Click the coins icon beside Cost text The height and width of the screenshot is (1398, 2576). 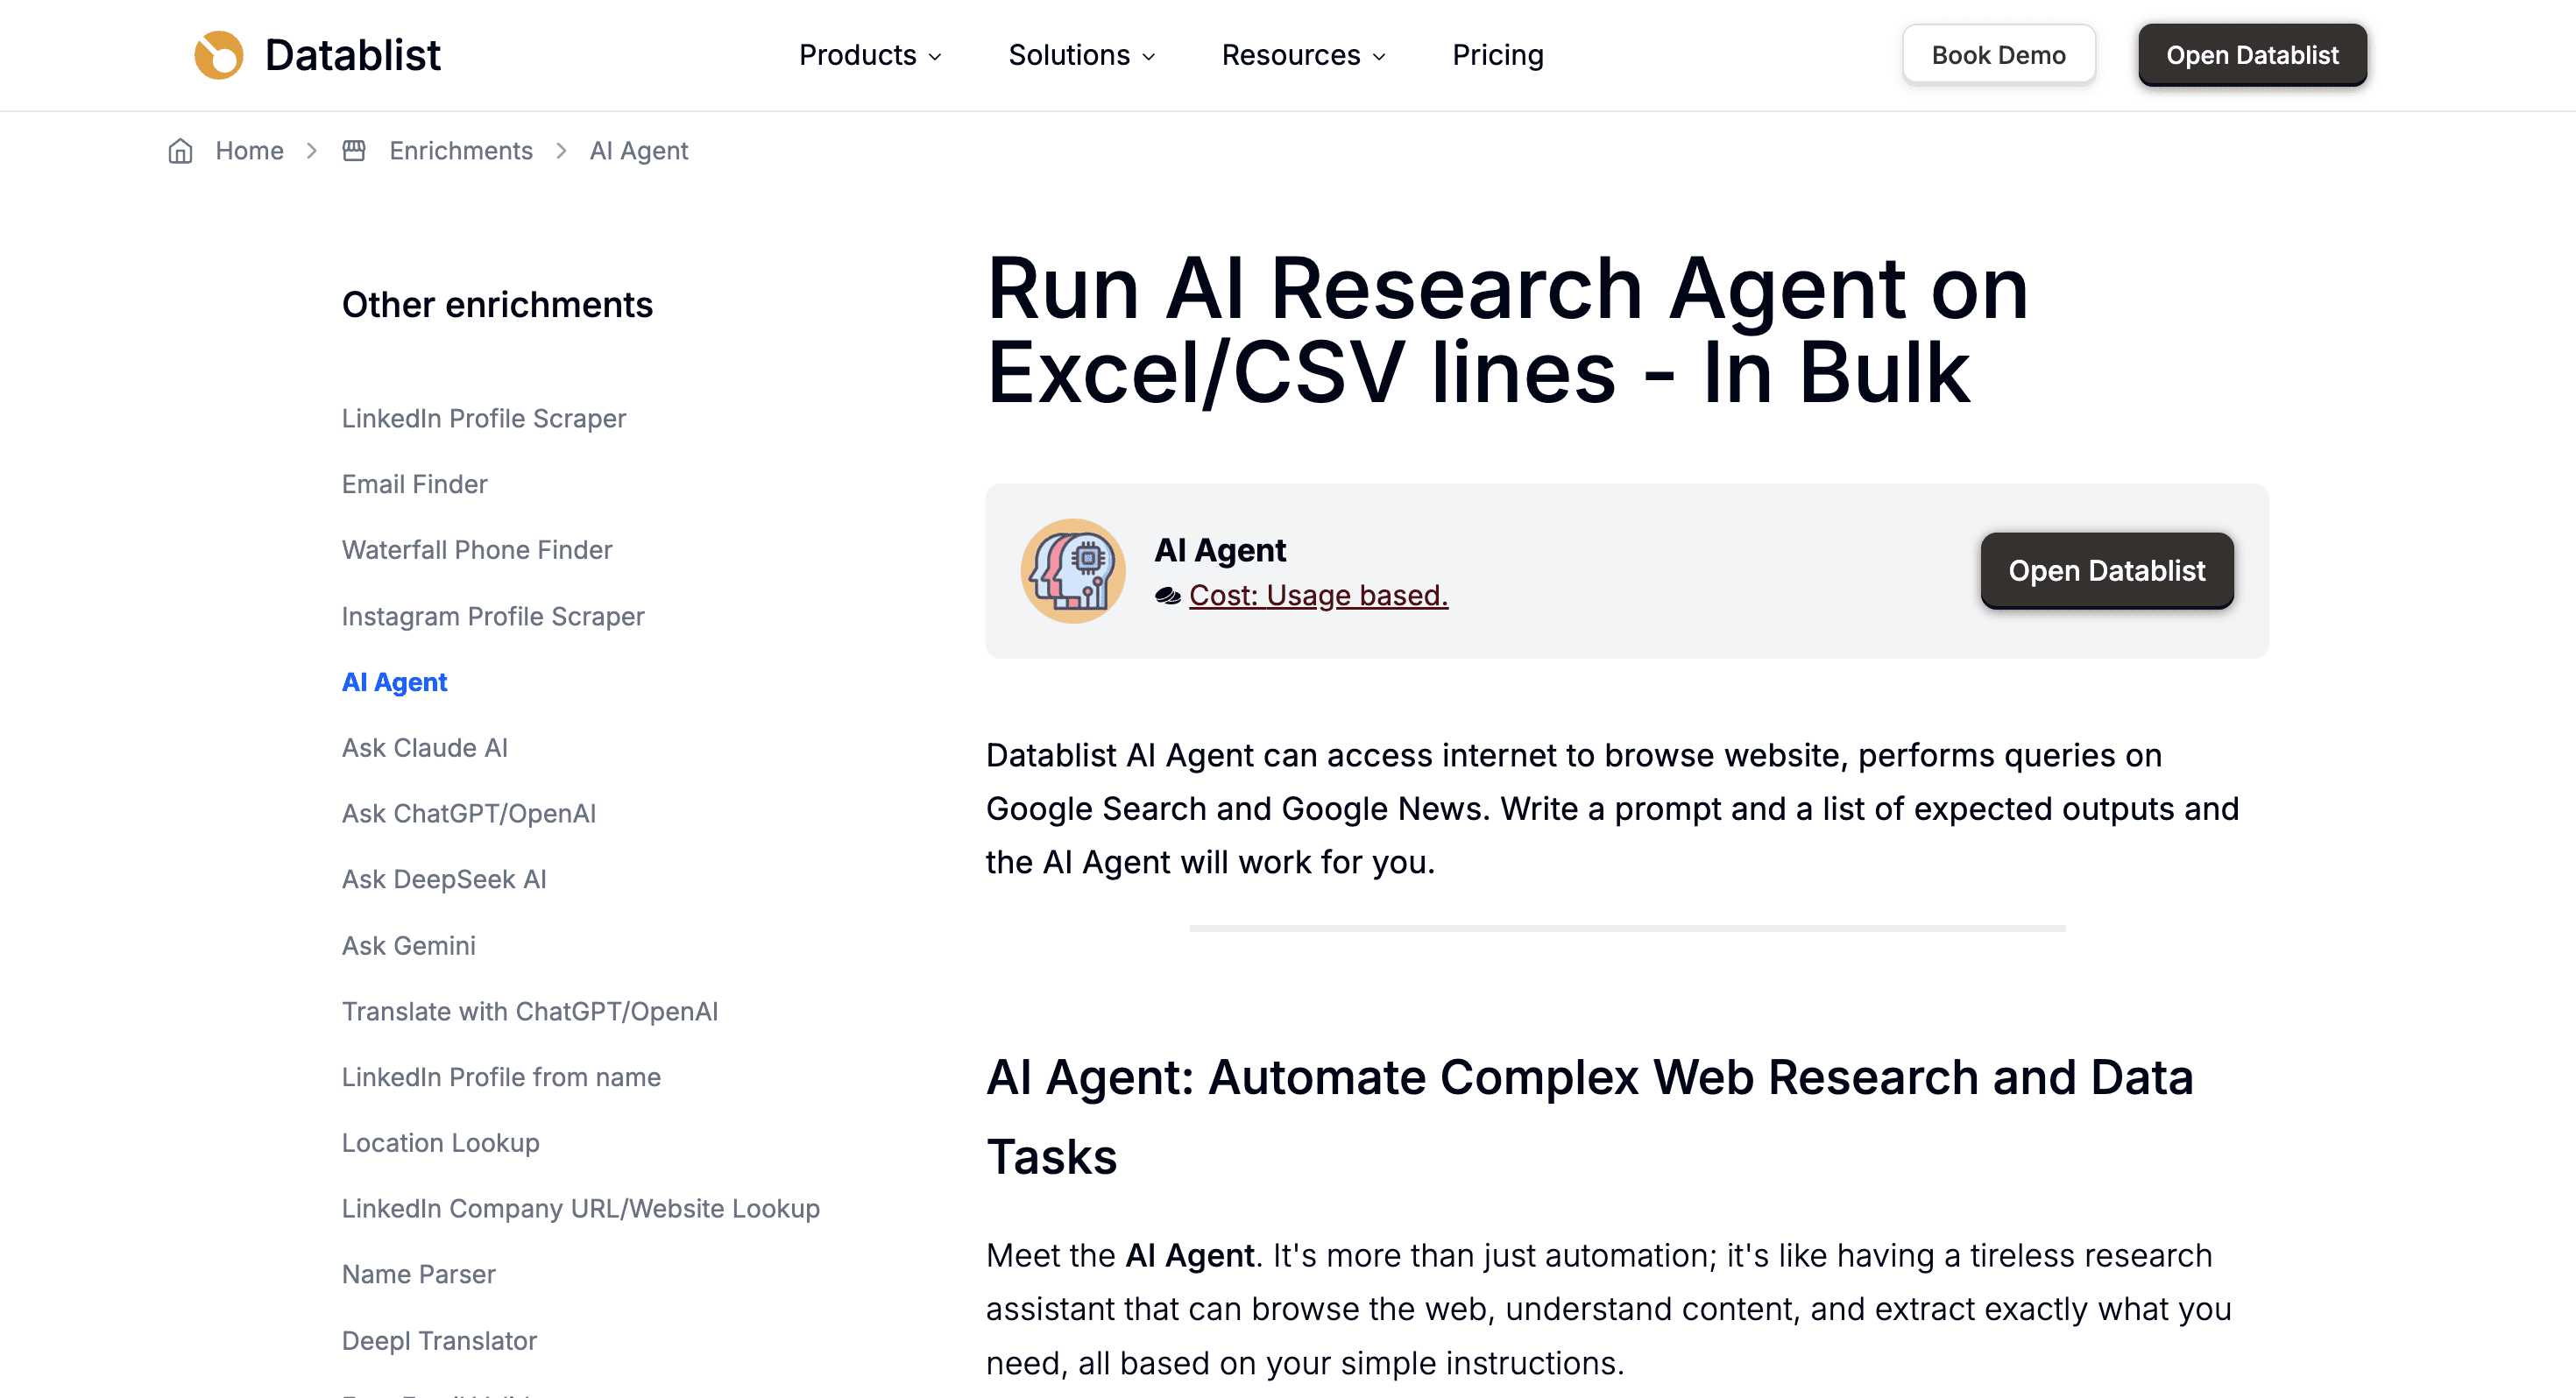pos(1167,596)
